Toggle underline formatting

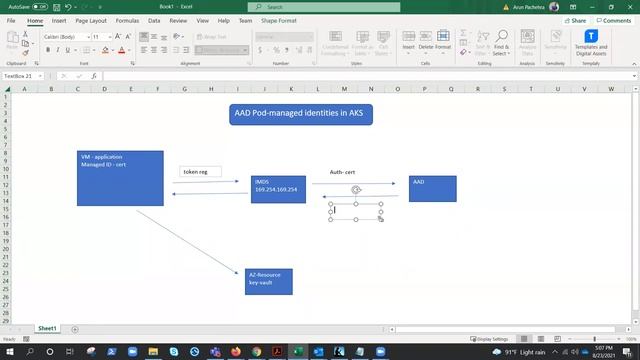tap(67, 50)
